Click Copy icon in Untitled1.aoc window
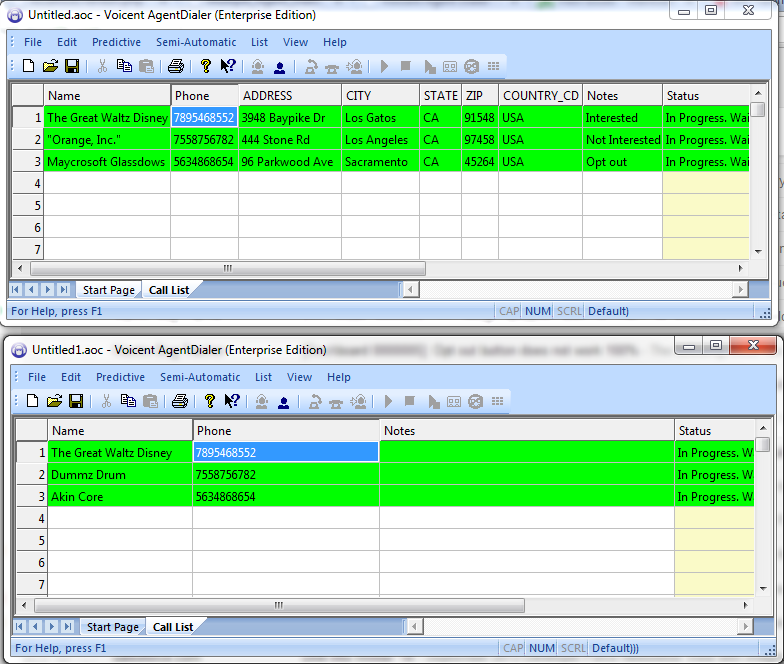Screen dimensions: 784x664 [128, 401]
